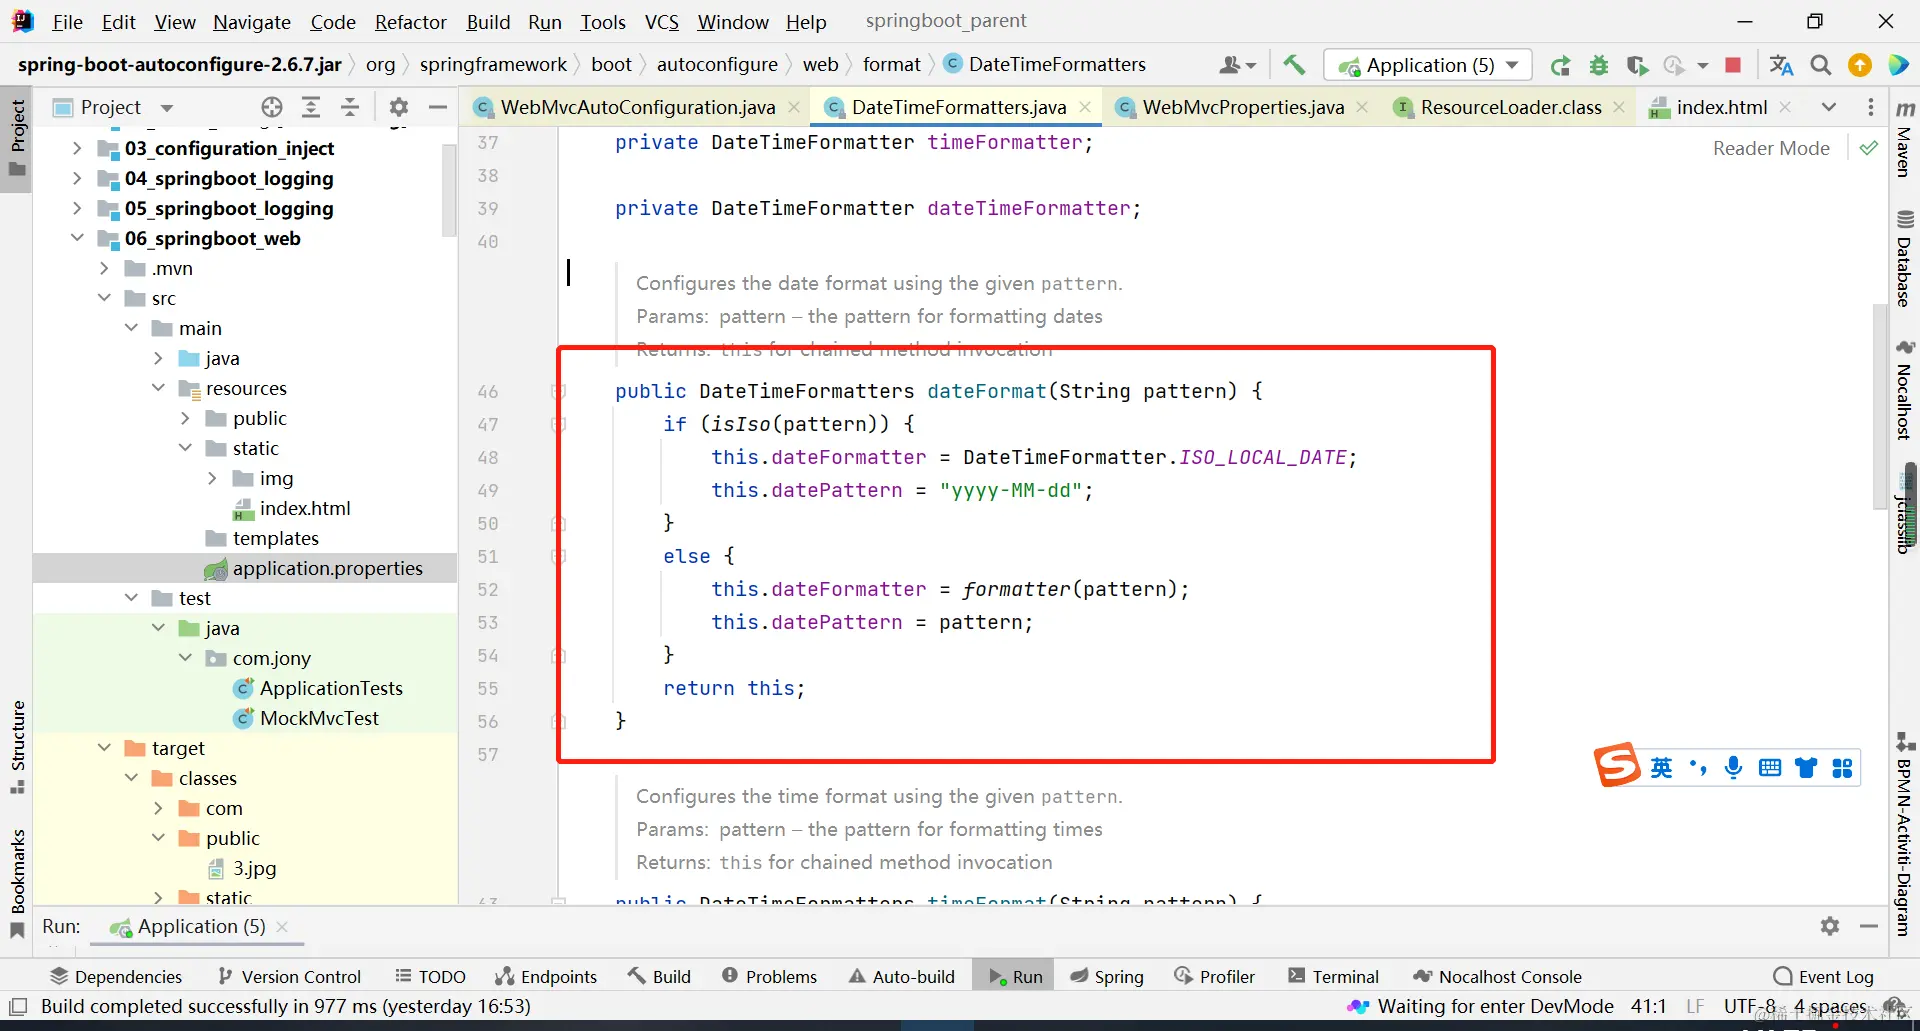Screen dimensions: 1920x1031
Task: Click the Build project hammer icon
Action: tap(1294, 65)
